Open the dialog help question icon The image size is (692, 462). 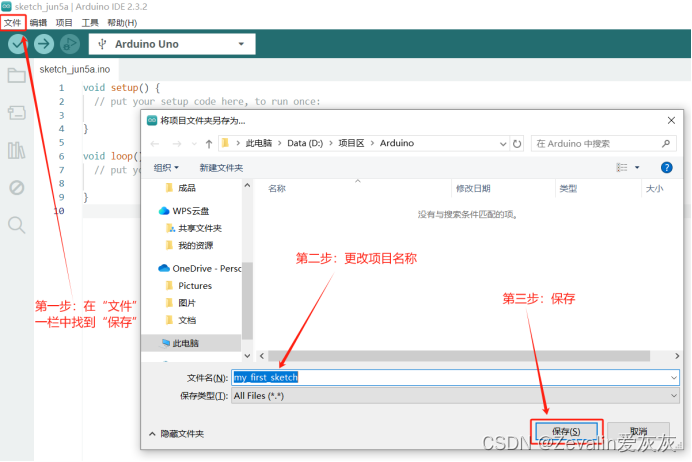[666, 168]
